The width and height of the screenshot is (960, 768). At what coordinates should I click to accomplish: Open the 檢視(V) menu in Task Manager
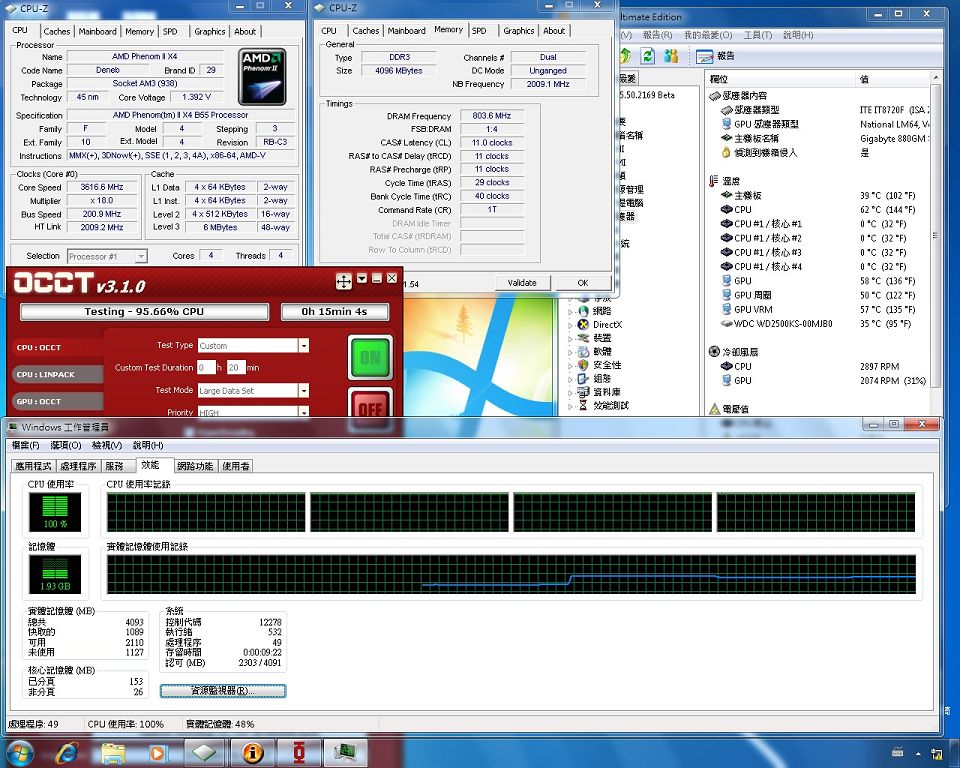pos(107,445)
